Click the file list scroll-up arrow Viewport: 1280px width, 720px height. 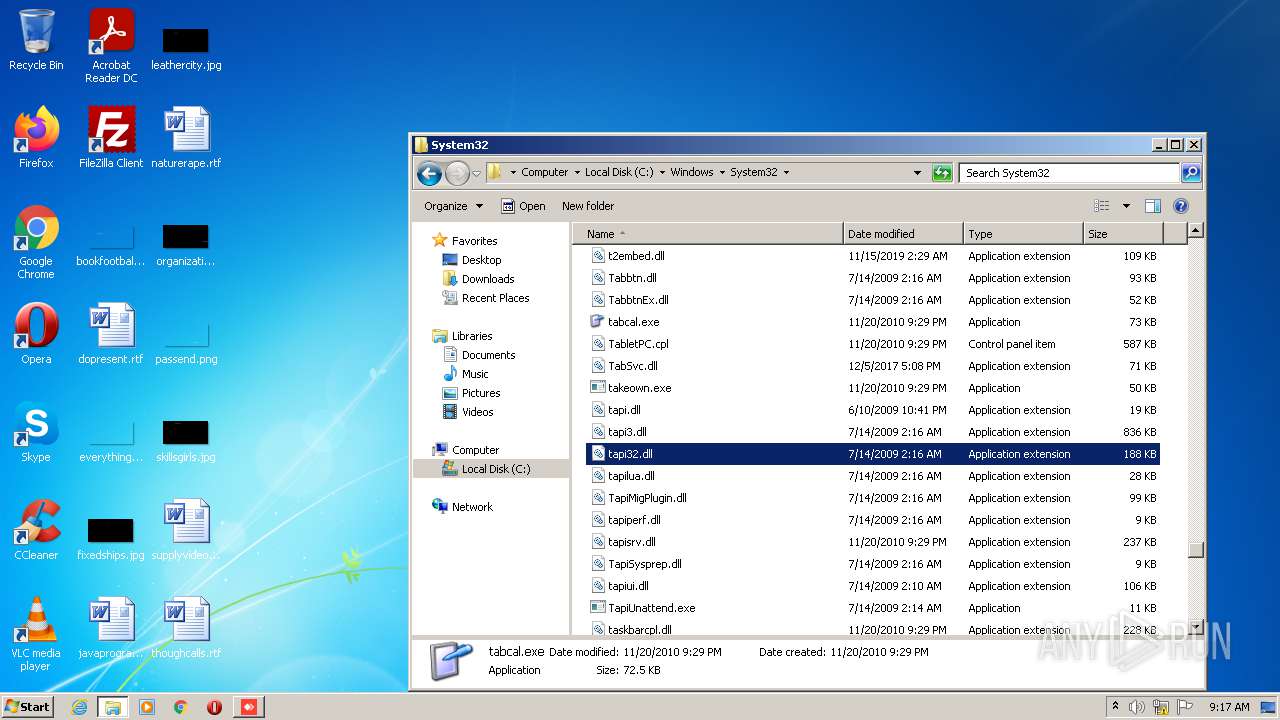pos(1195,231)
